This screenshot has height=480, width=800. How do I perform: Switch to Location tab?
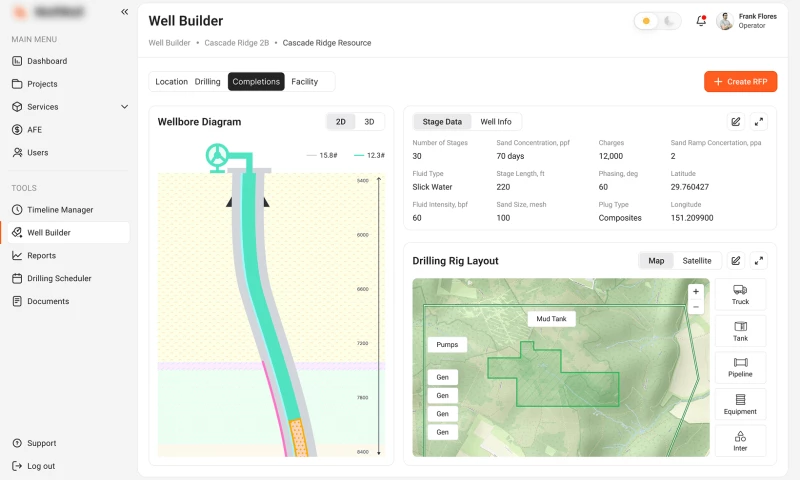pos(171,82)
